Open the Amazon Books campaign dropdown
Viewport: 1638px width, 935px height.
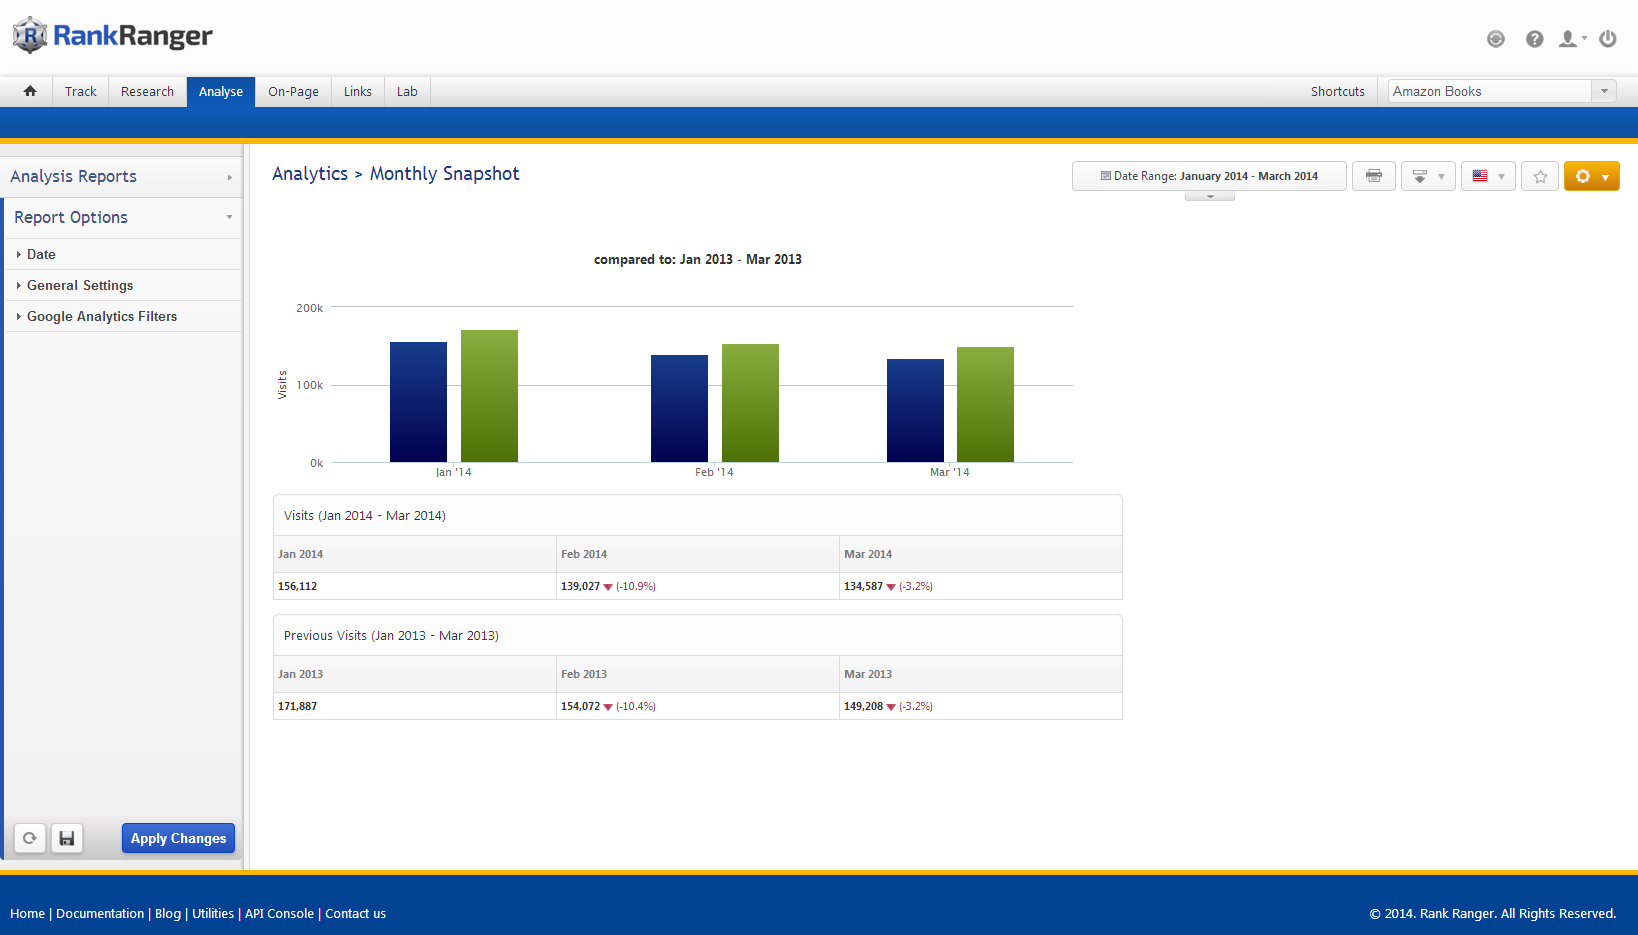click(1501, 91)
